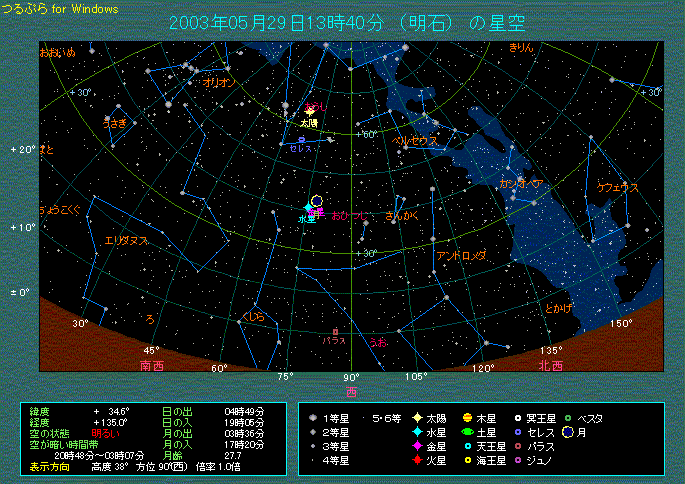Click the Andromeda (アンドロメダ) constellation label

pyautogui.click(x=461, y=256)
